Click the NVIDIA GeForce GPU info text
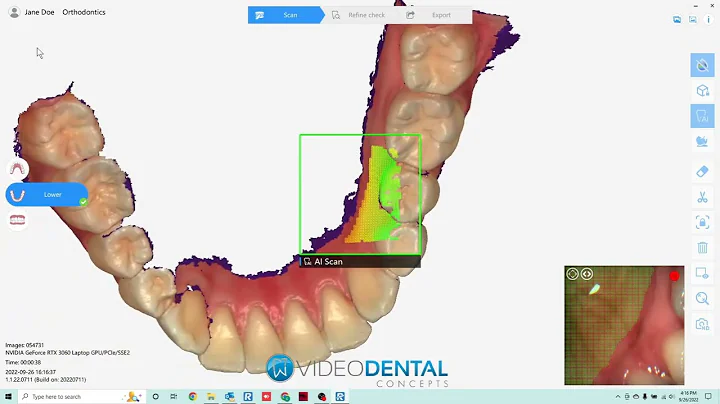Image resolution: width=720 pixels, height=404 pixels. tap(68, 353)
